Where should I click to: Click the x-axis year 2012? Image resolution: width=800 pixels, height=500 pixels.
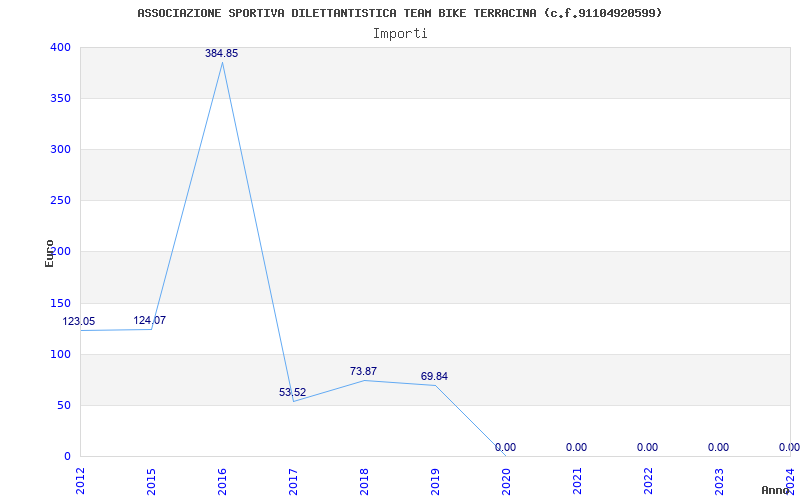[80, 482]
